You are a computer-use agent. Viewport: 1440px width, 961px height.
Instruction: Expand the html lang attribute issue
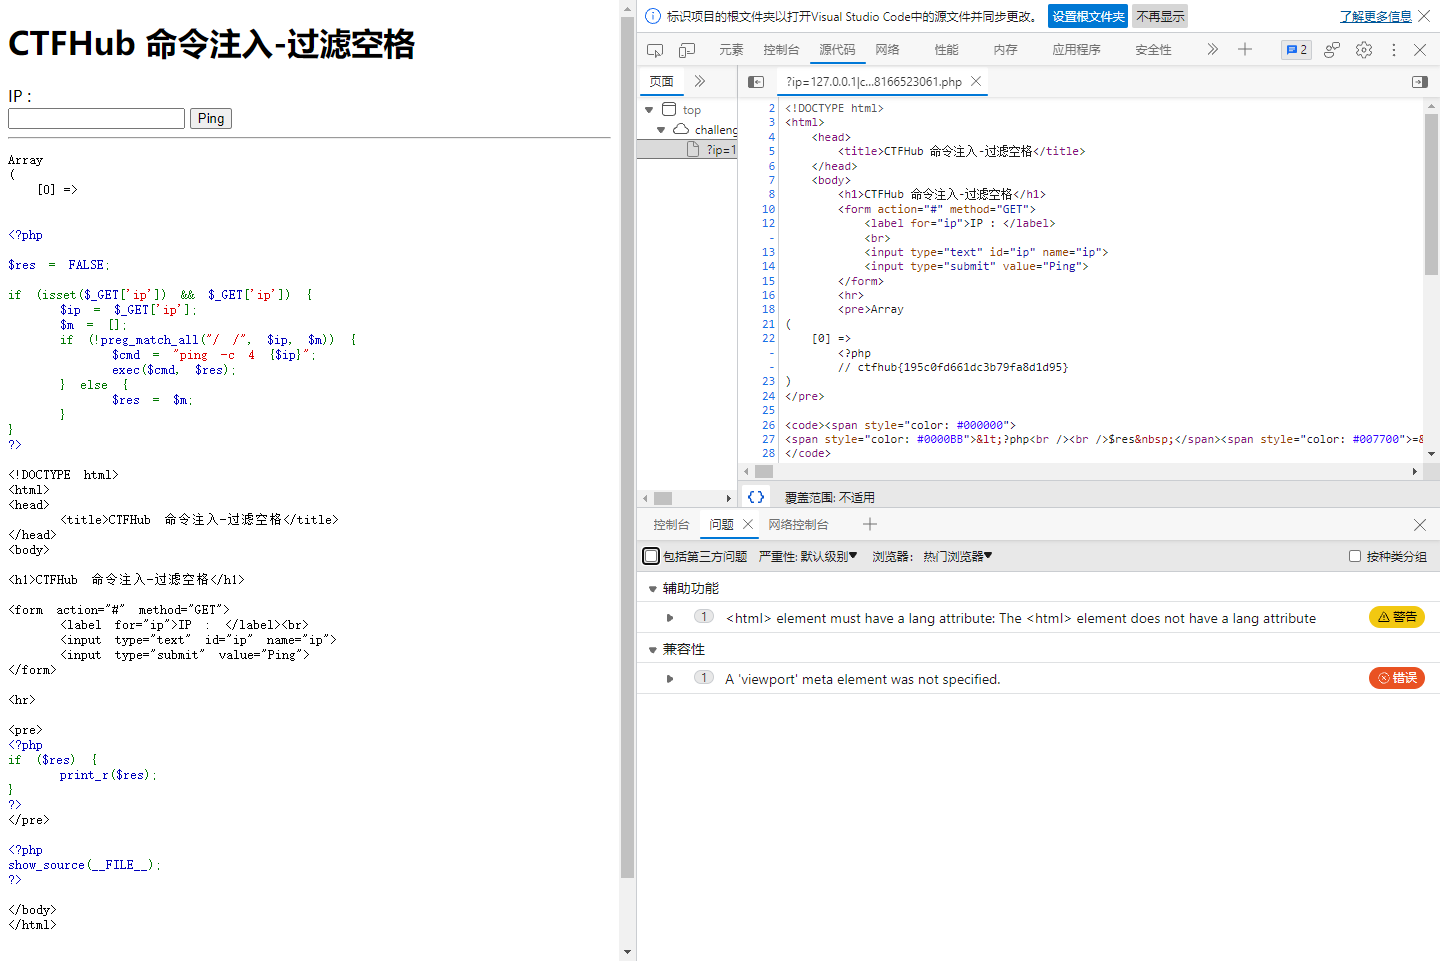pos(670,618)
